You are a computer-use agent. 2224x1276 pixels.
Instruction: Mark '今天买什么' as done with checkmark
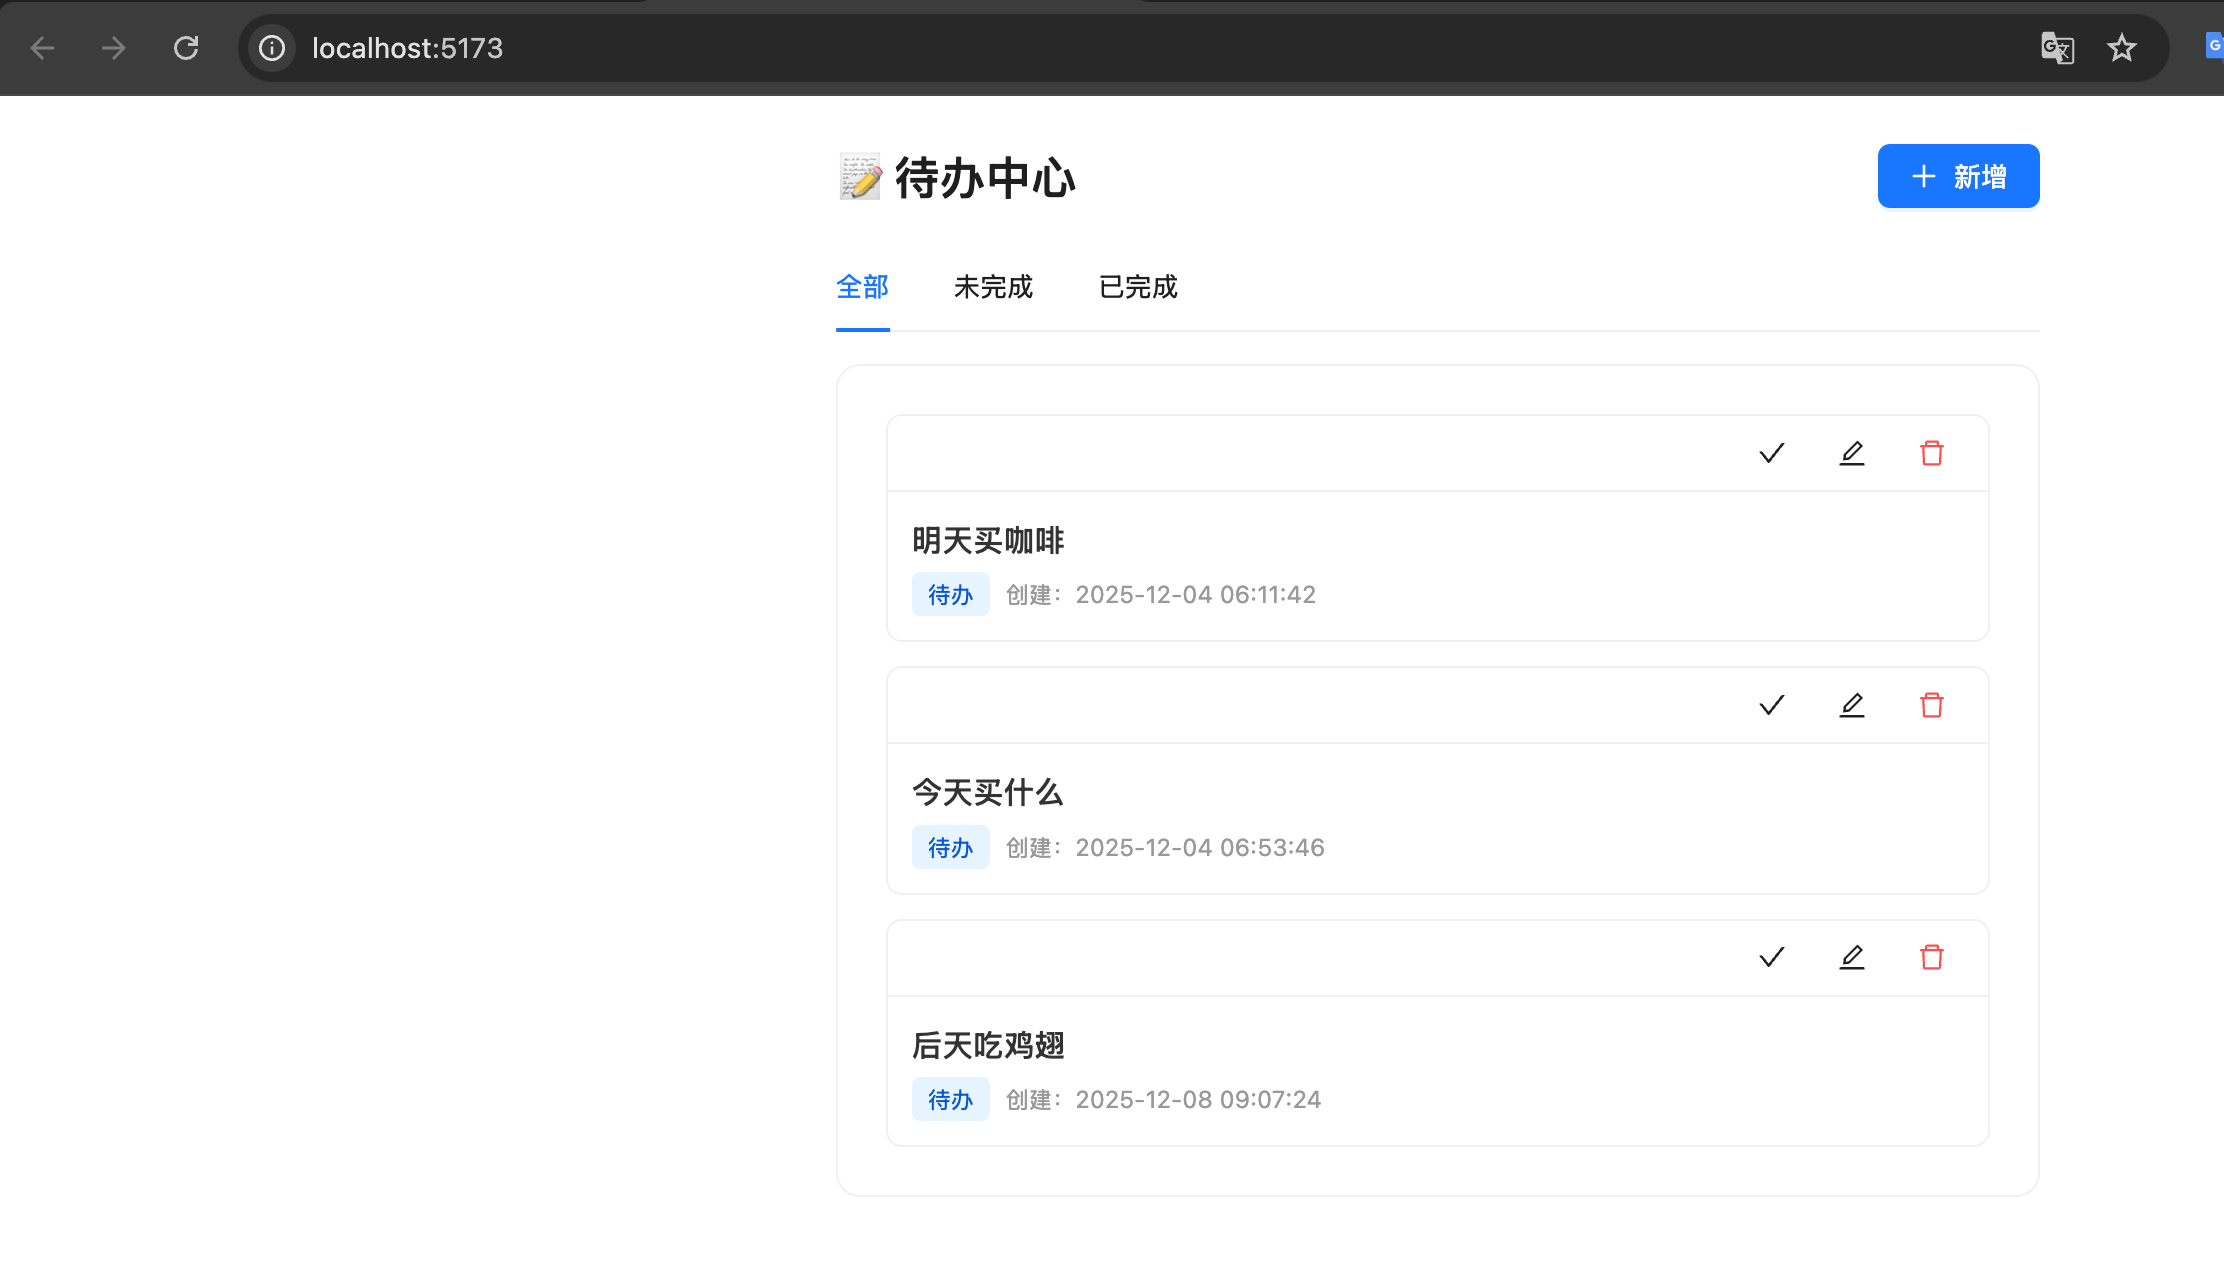1771,705
